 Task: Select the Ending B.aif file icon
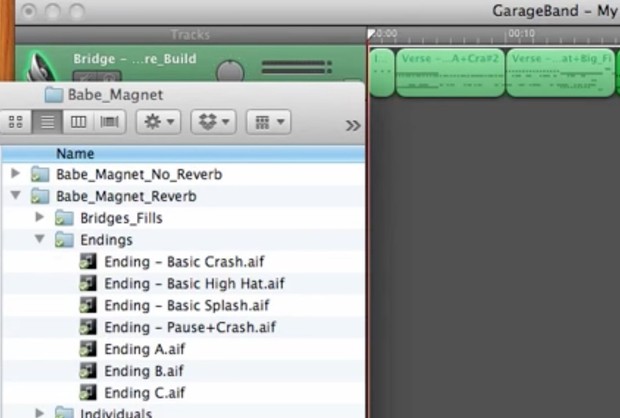point(88,371)
